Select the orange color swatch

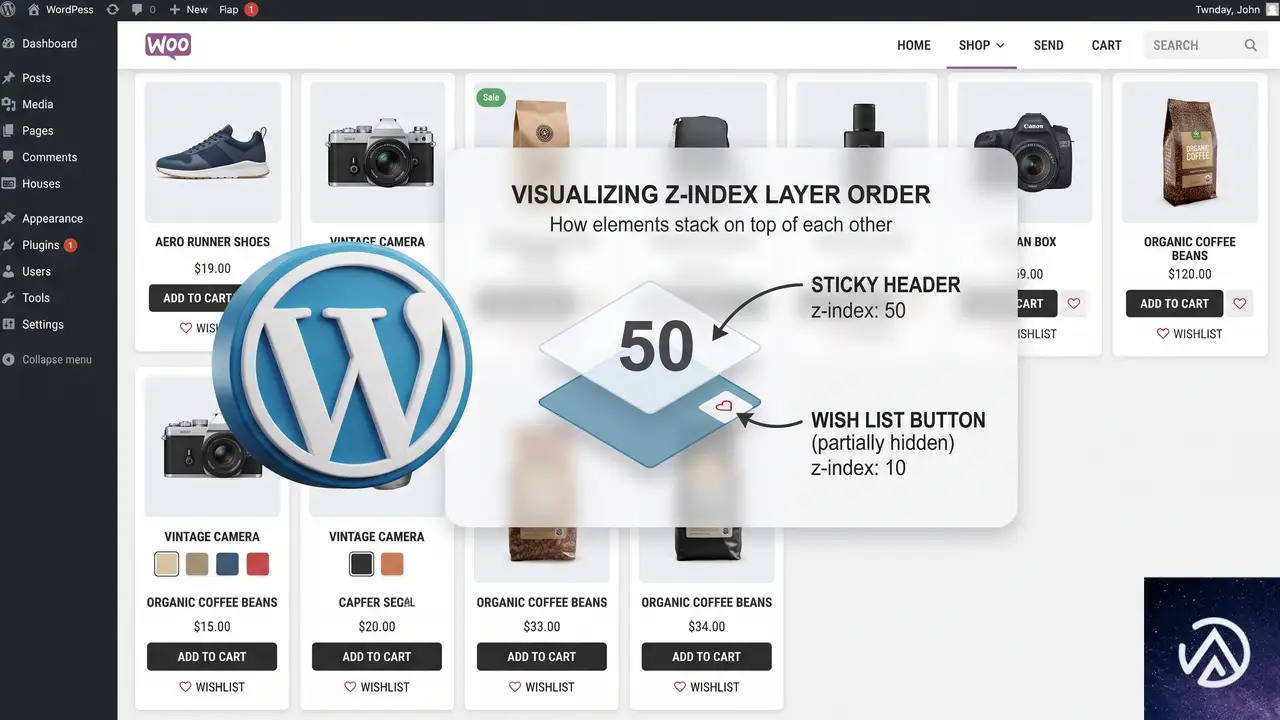point(392,564)
